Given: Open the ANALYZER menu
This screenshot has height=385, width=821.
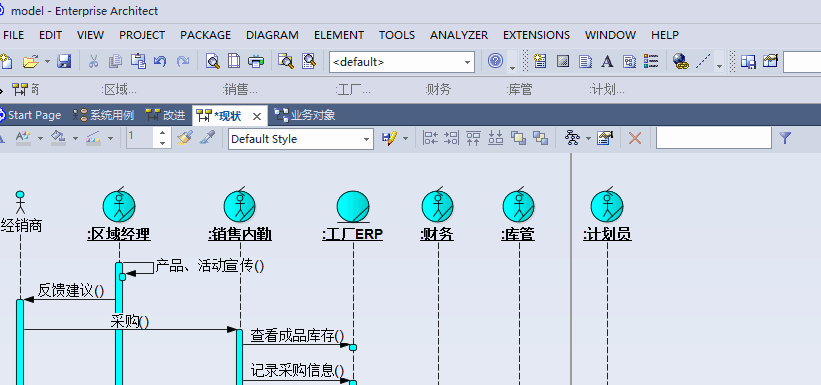Looking at the screenshot, I should [459, 35].
